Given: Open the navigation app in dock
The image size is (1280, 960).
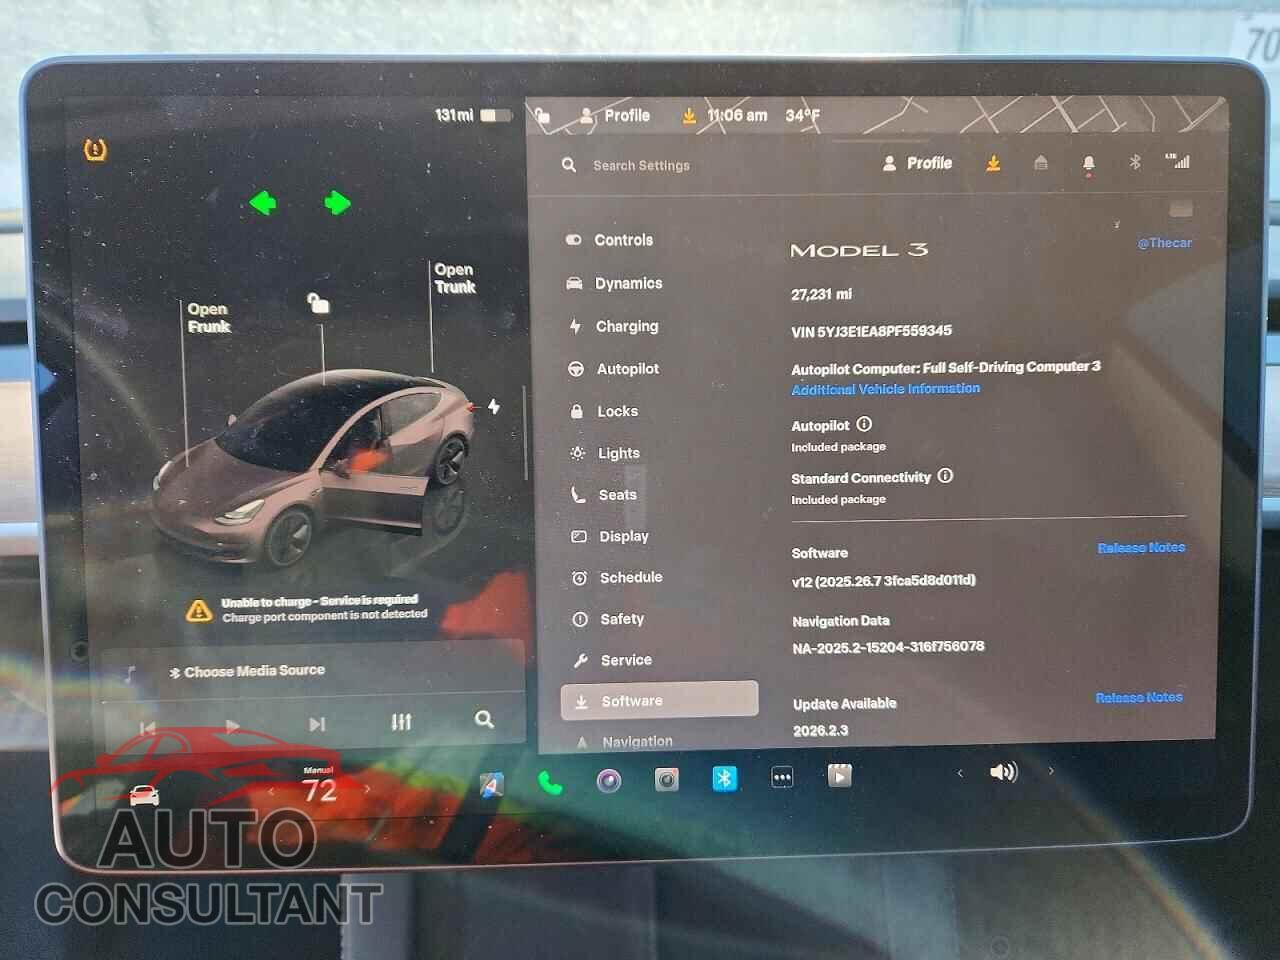Looking at the screenshot, I should click(490, 785).
